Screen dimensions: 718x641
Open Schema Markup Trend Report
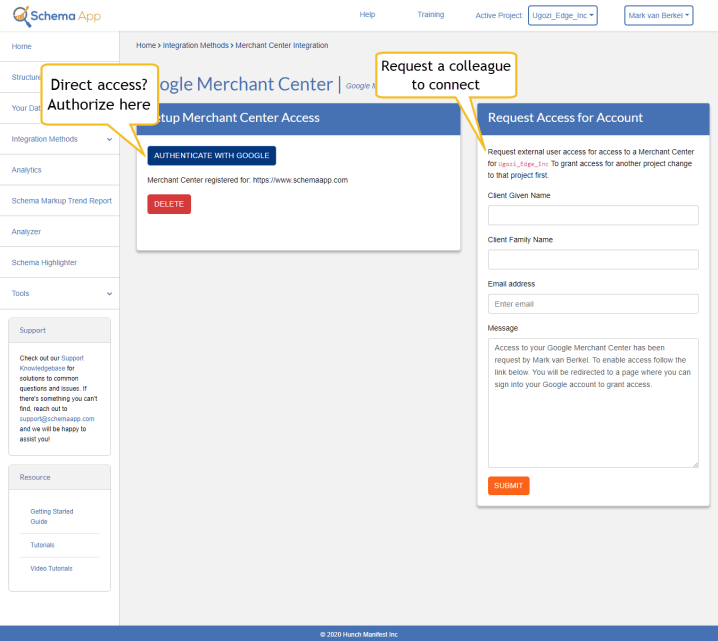[x=60, y=201]
